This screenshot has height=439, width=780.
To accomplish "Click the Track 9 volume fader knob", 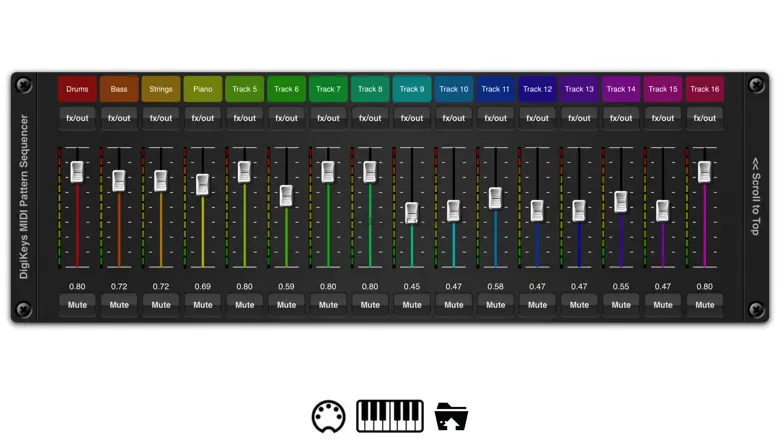I will tap(412, 213).
